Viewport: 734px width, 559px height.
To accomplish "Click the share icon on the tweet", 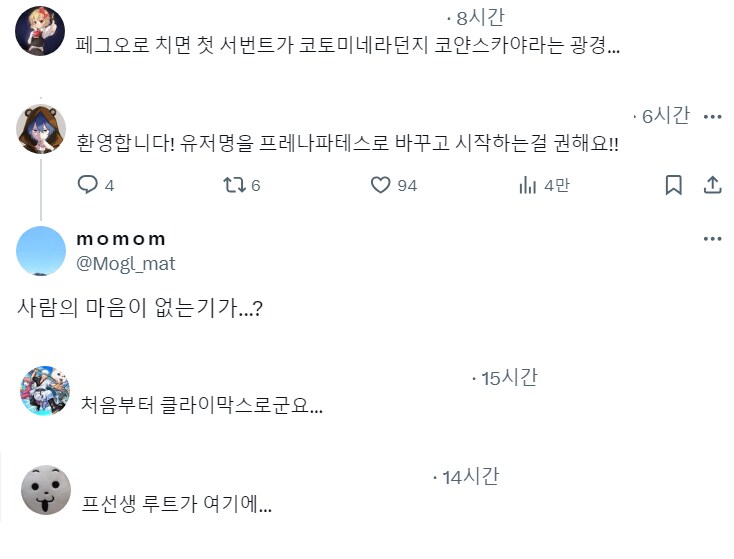I will pos(712,185).
